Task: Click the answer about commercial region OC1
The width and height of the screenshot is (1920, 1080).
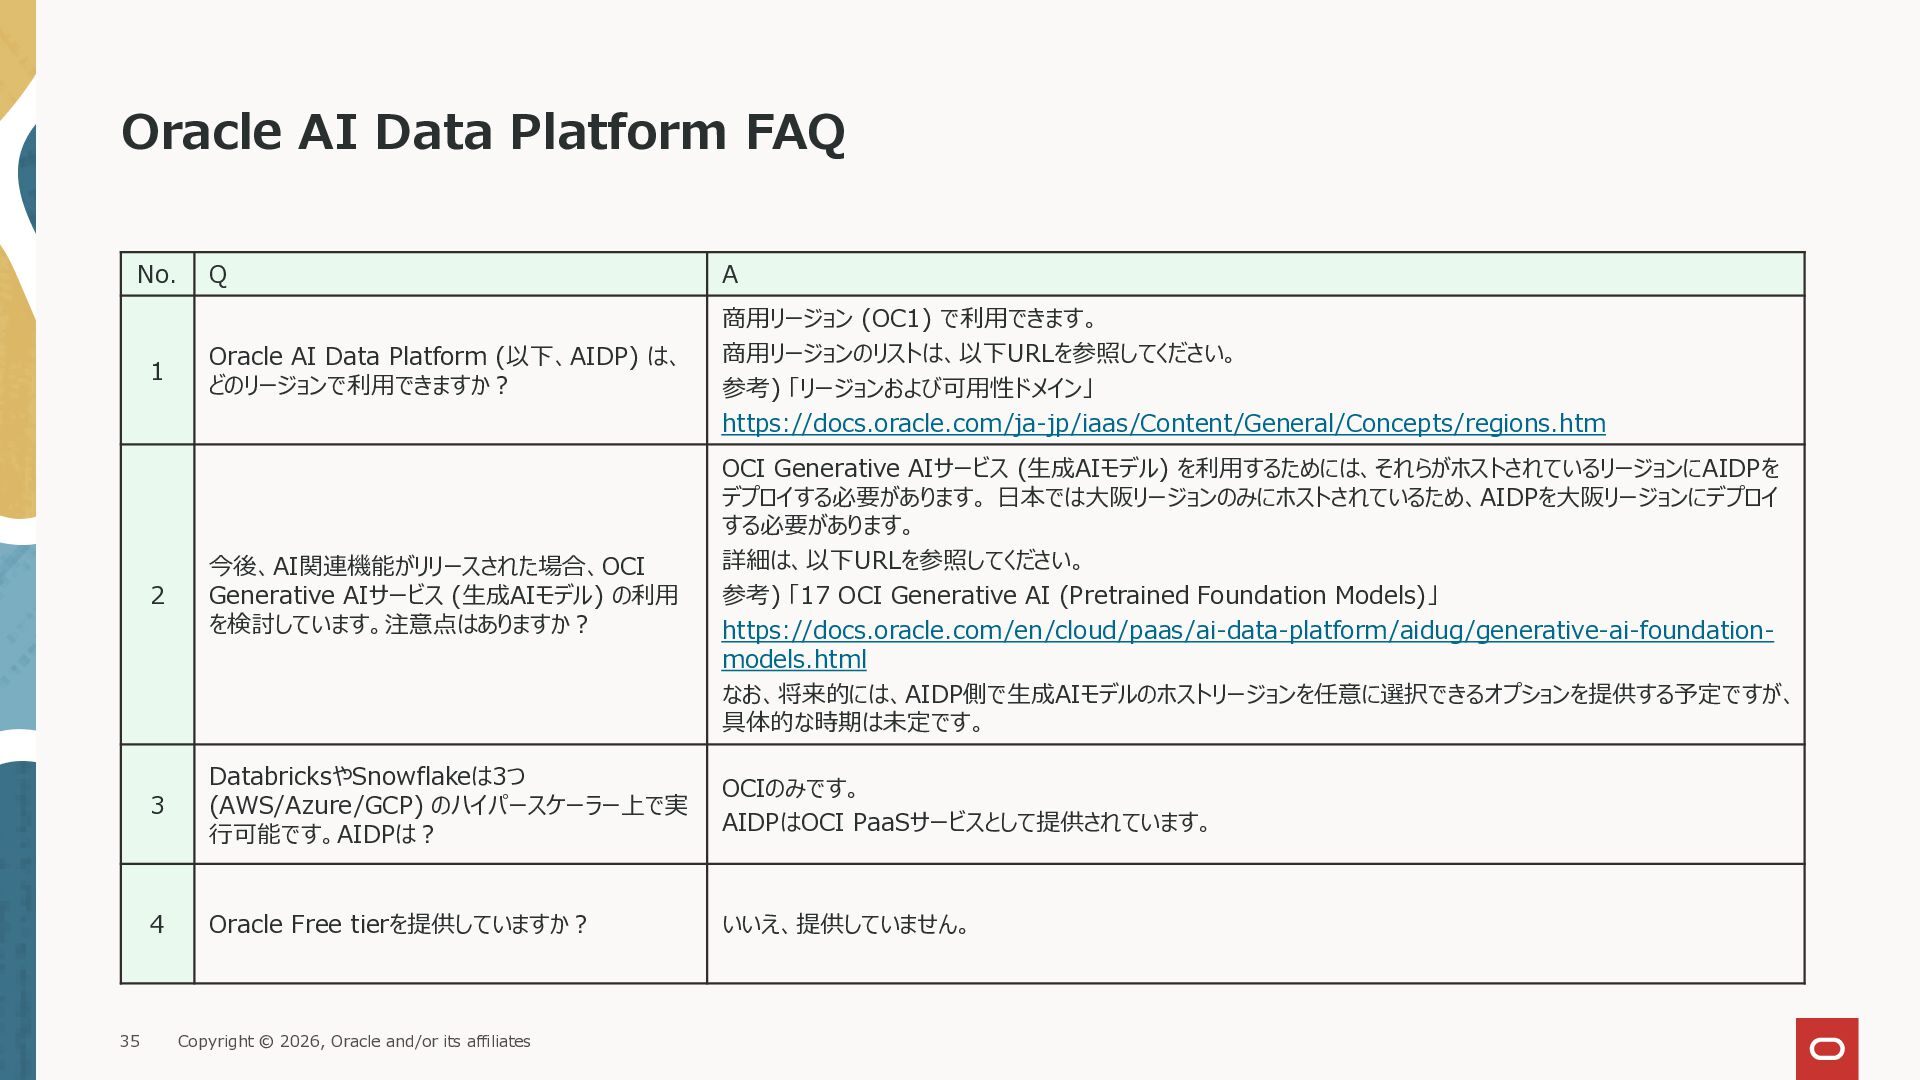Action: tap(908, 319)
